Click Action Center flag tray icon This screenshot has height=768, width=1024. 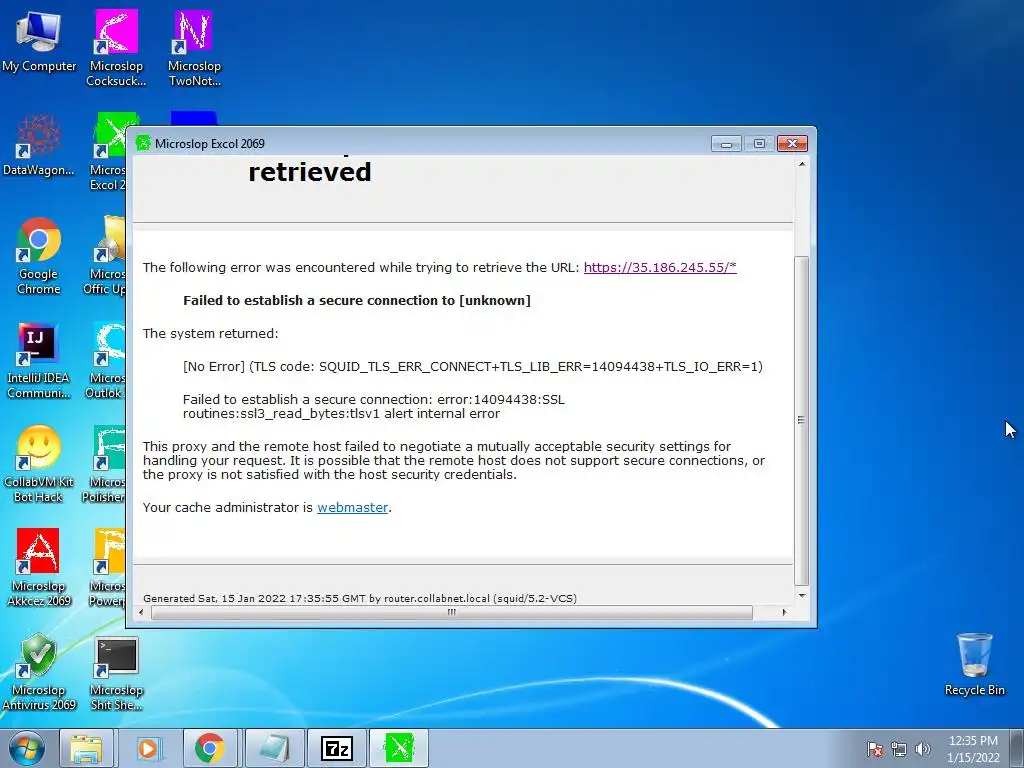click(x=875, y=749)
